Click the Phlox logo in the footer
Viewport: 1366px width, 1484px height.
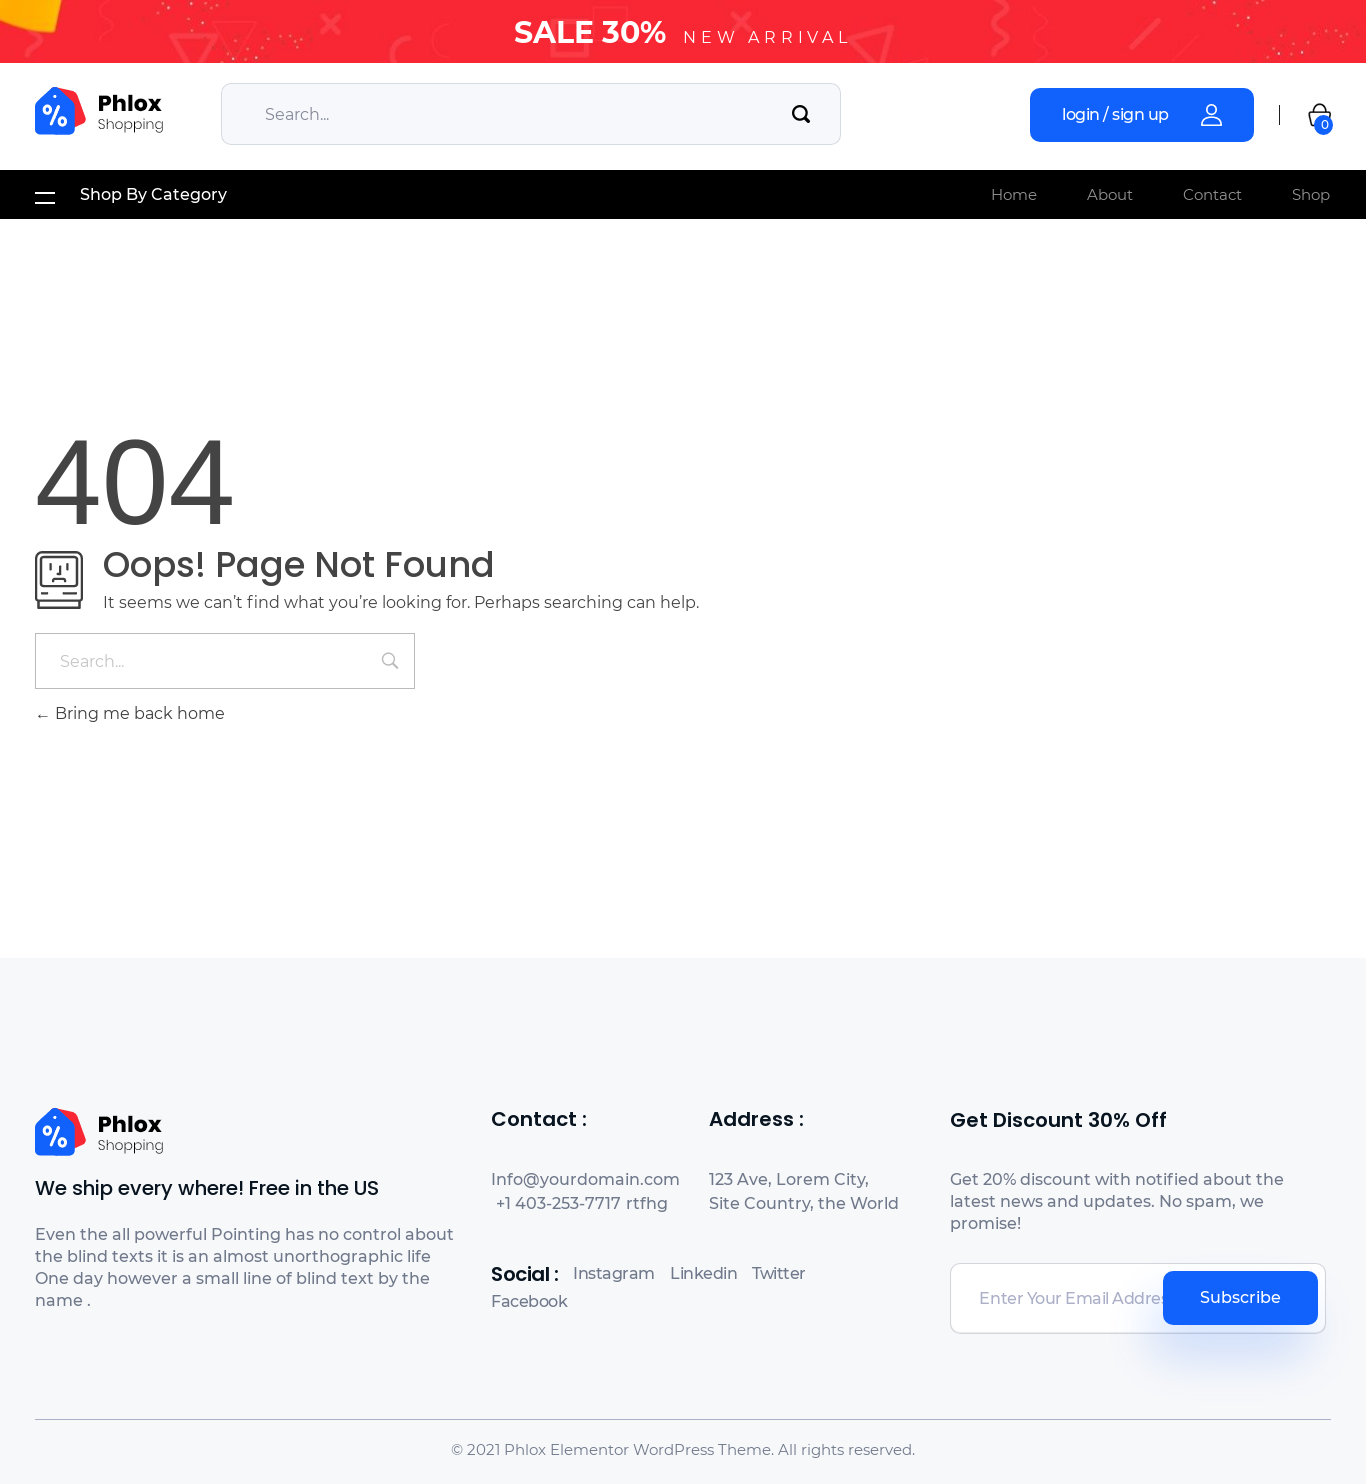[99, 1132]
